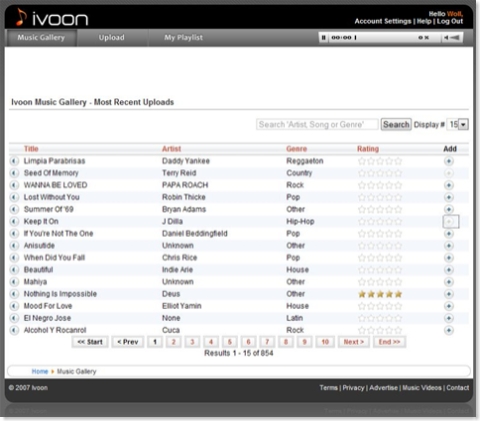Play the song Keep It On
The image size is (480, 421).
point(14,221)
